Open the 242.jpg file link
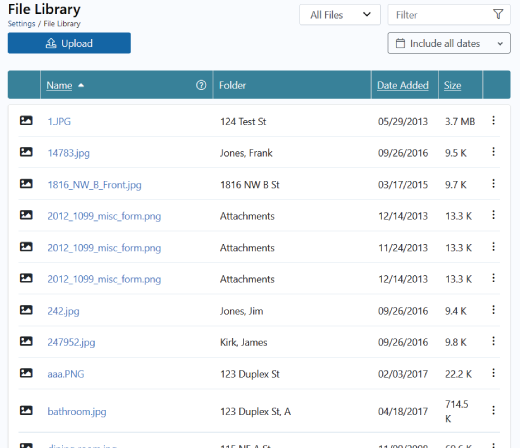This screenshot has width=520, height=448. pyautogui.click(x=63, y=311)
